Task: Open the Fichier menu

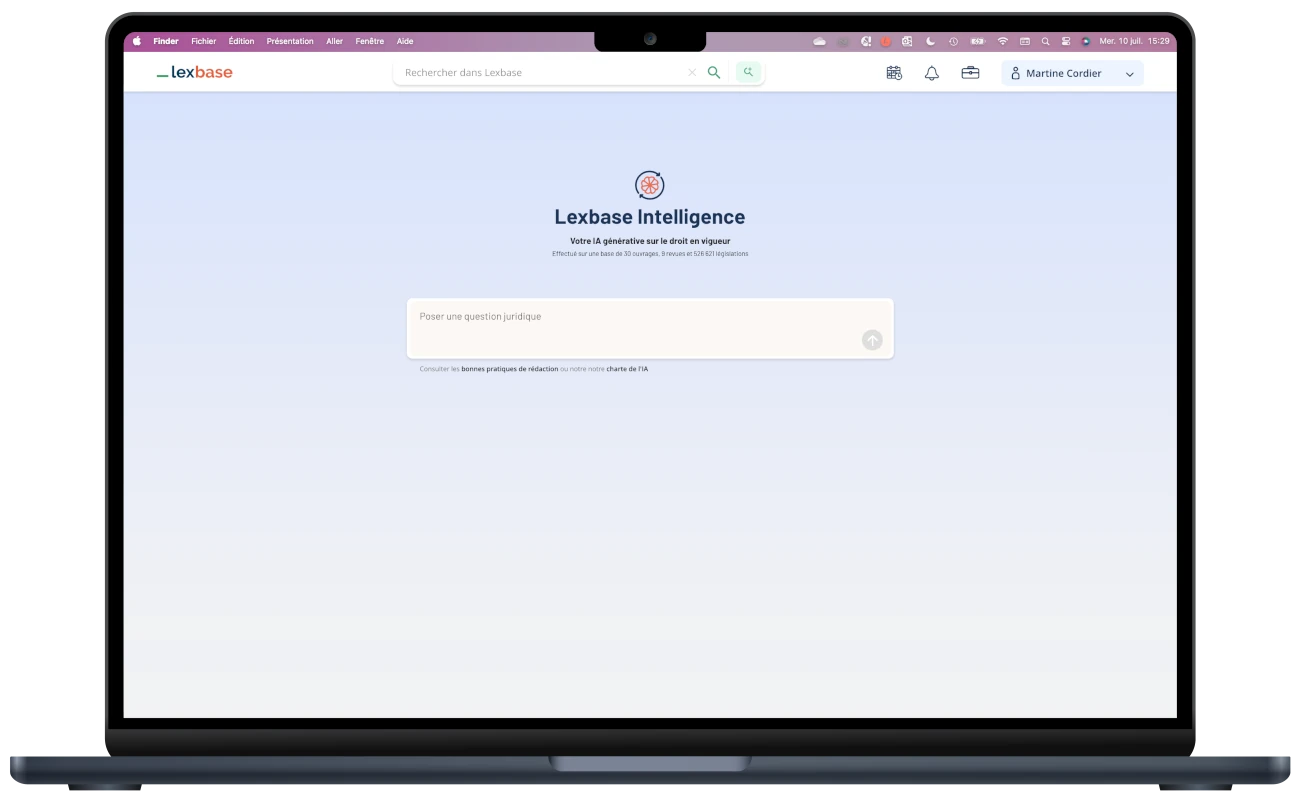Action: tap(204, 41)
